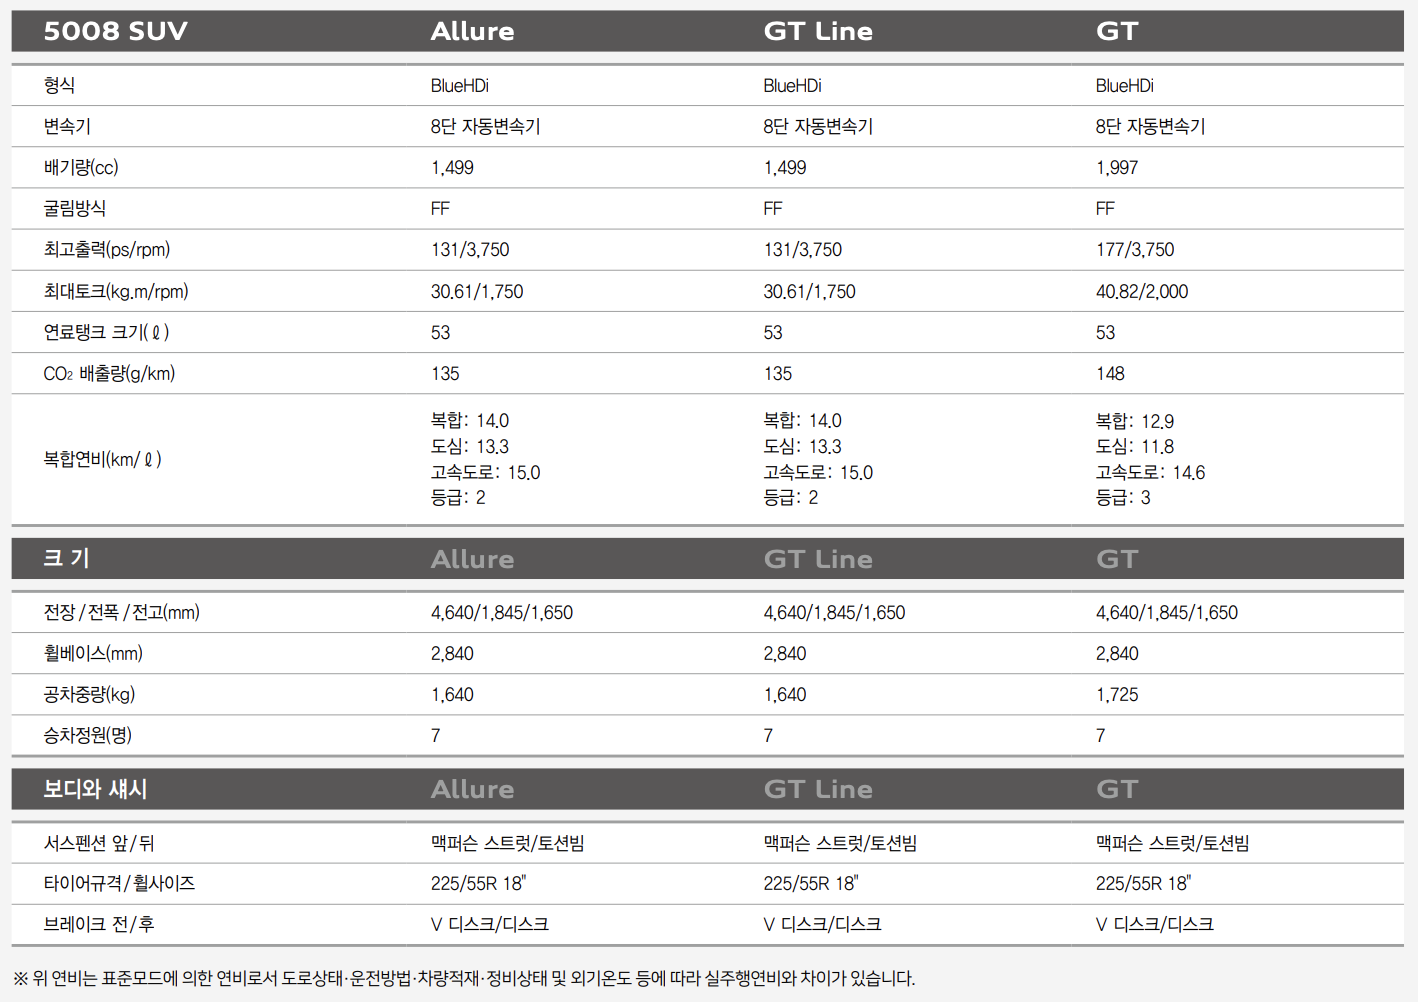
Task: Click FF in the GT column
Action: [x=1105, y=208]
